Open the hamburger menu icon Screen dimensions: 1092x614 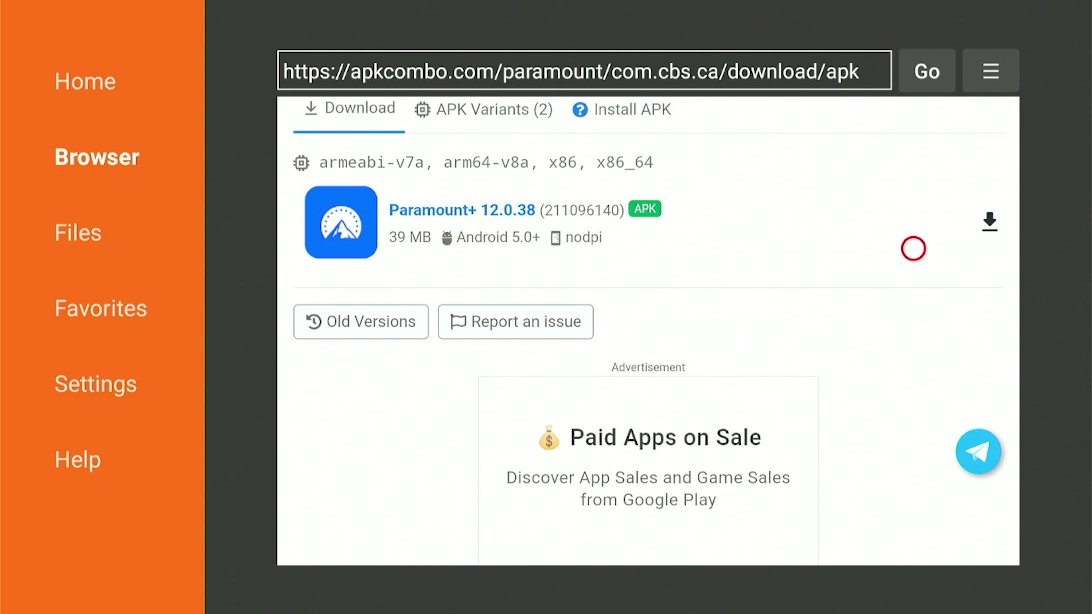click(991, 70)
